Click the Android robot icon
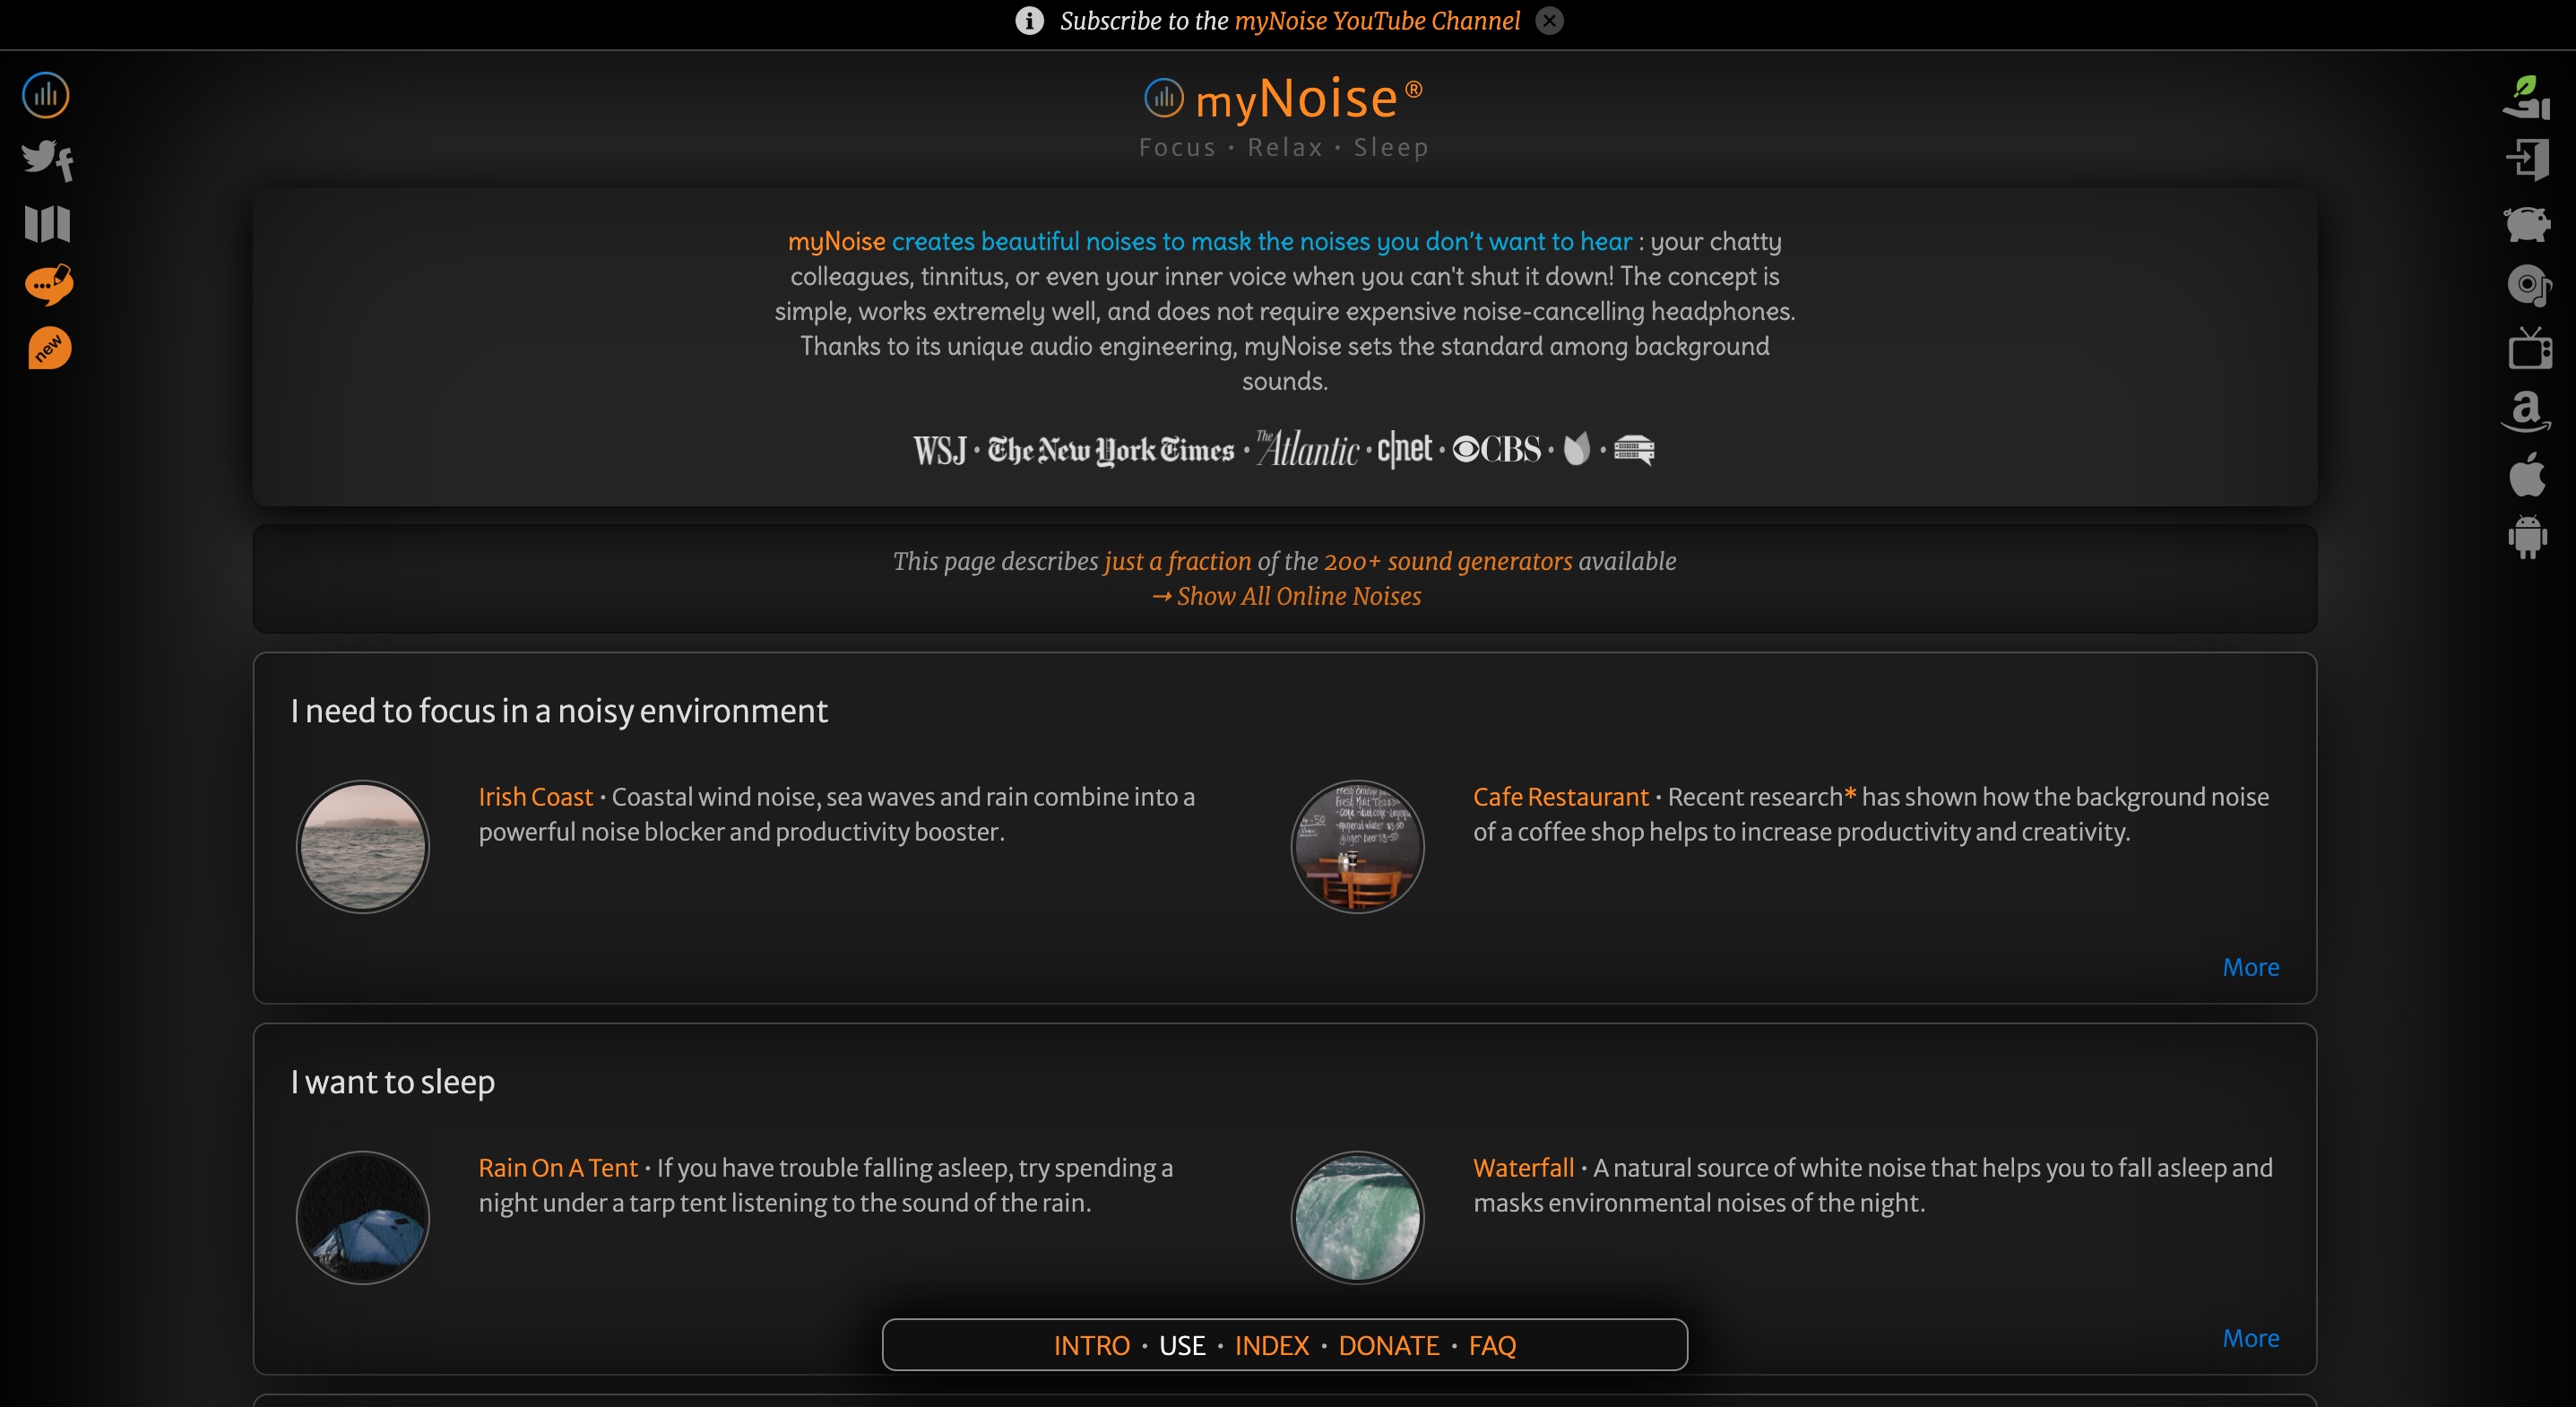This screenshot has width=2576, height=1407. coord(2527,537)
